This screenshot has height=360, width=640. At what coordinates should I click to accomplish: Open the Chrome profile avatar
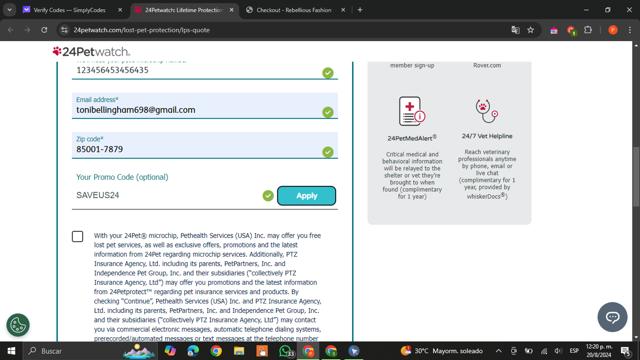tap(613, 30)
